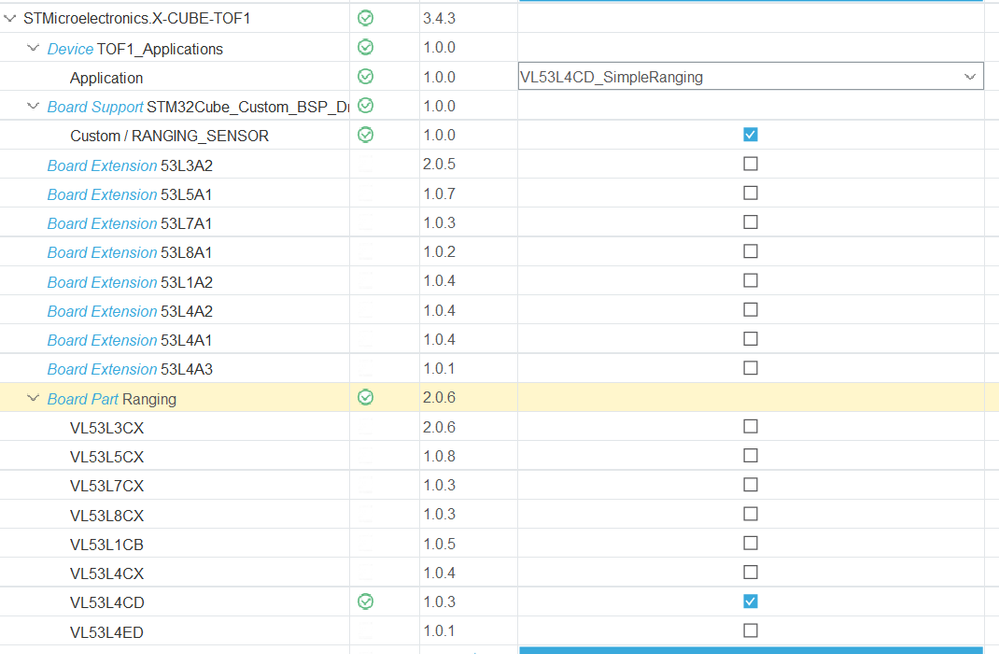Click version 3.4.3 of X-CUBE-TOF1
Viewport: 999px width, 654px height.
439,18
